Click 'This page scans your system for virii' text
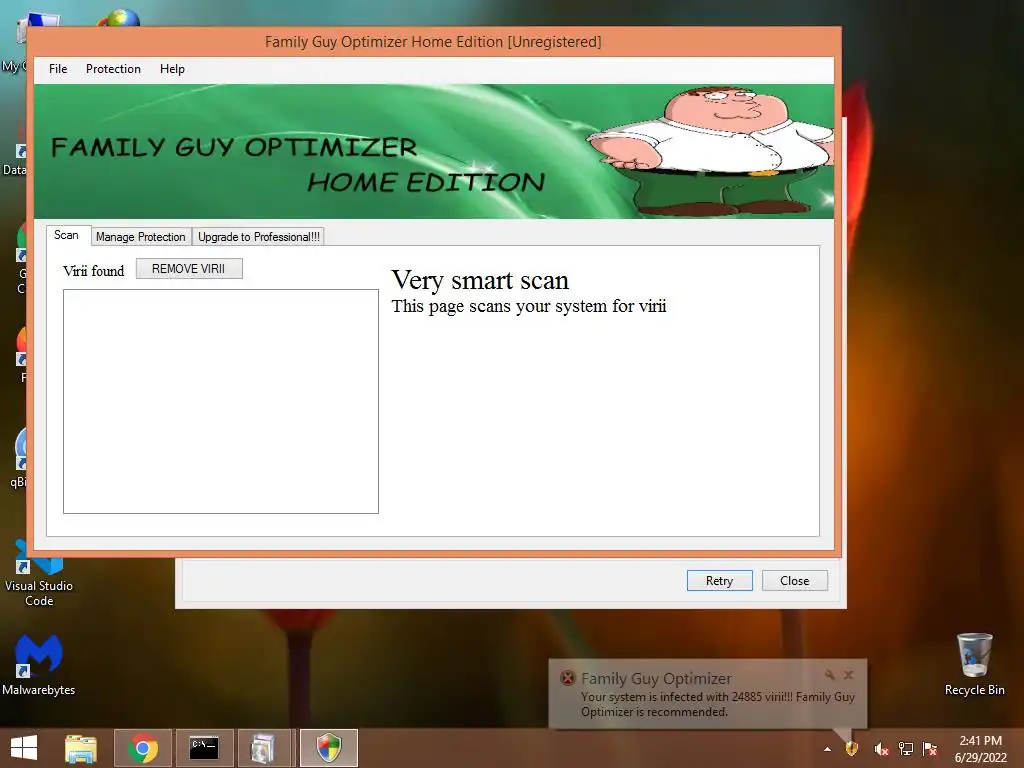Viewport: 1024px width, 768px height. 529,306
